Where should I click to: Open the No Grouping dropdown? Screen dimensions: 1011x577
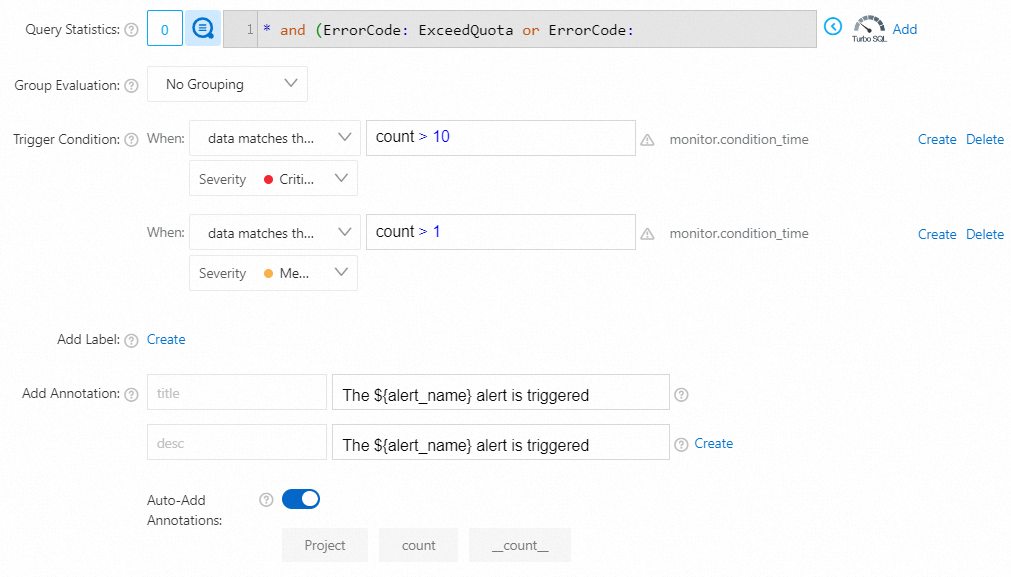pyautogui.click(x=227, y=85)
